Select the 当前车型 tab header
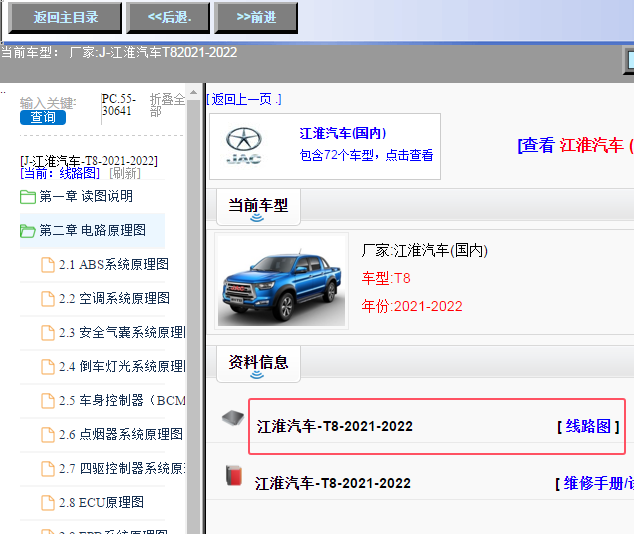The width and height of the screenshot is (634, 534). tap(258, 207)
